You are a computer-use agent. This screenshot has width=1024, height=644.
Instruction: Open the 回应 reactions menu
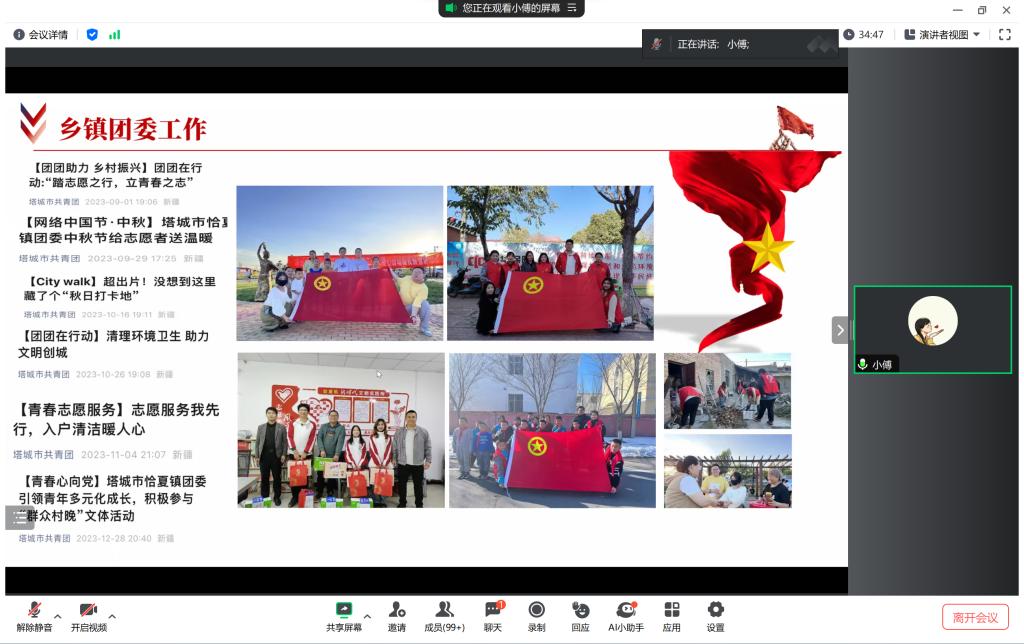click(581, 616)
